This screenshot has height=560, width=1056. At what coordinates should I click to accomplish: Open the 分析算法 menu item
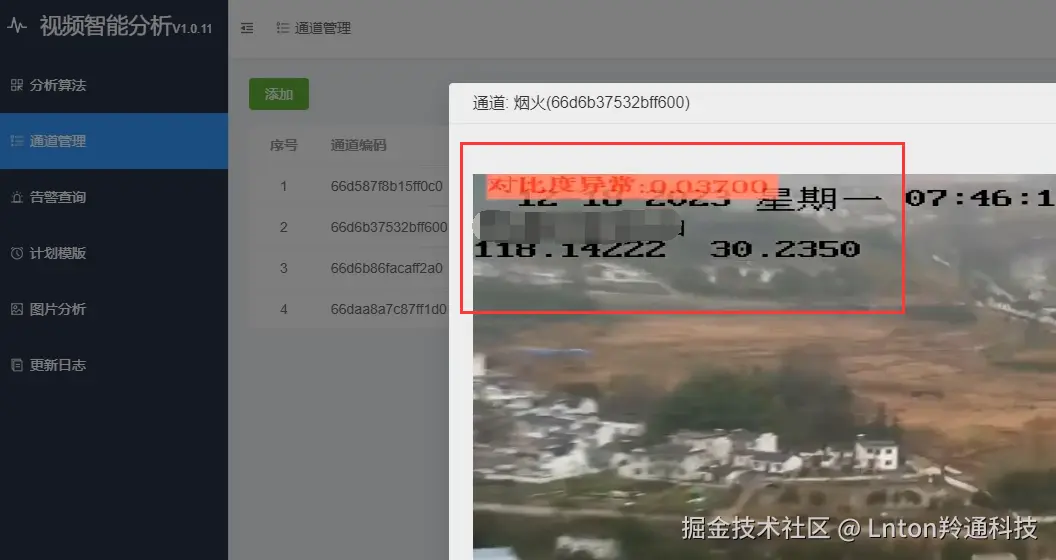[114, 85]
